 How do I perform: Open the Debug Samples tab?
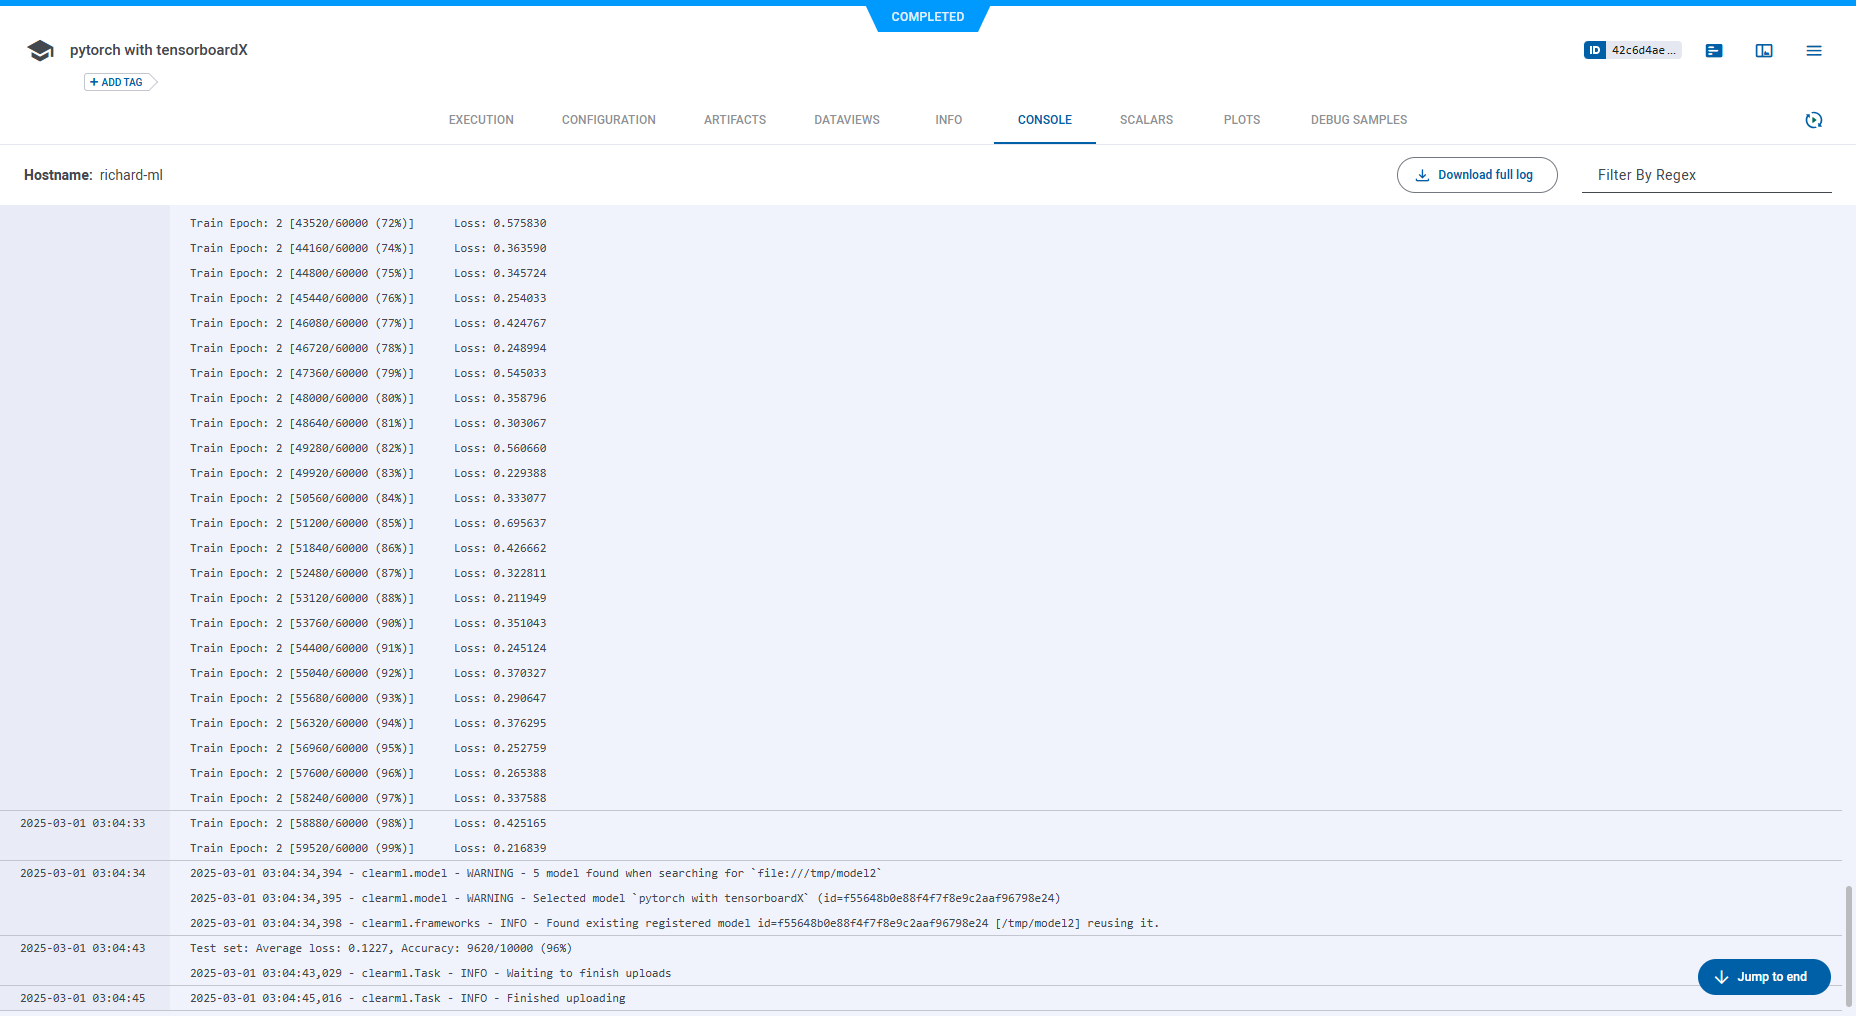tap(1358, 120)
